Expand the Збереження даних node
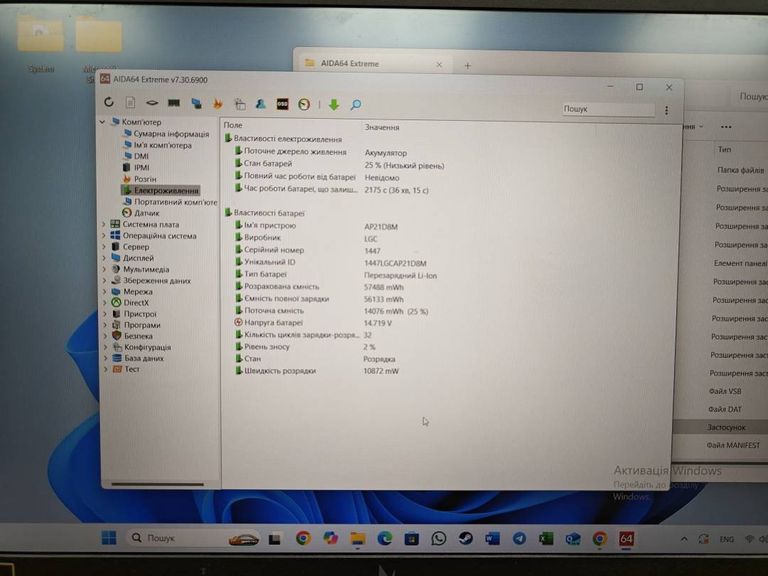Viewport: 768px width, 576px height. point(104,281)
